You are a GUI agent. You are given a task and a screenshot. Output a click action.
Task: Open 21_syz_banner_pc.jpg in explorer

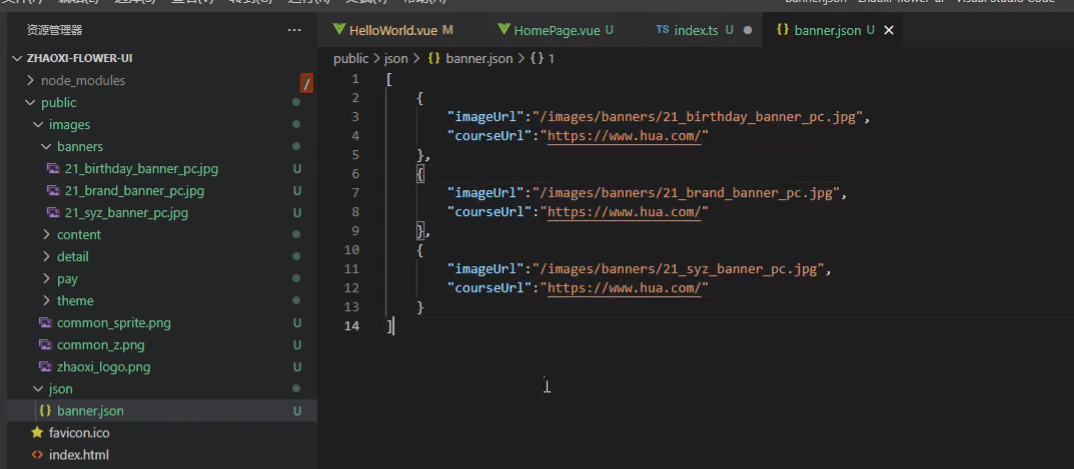126,213
